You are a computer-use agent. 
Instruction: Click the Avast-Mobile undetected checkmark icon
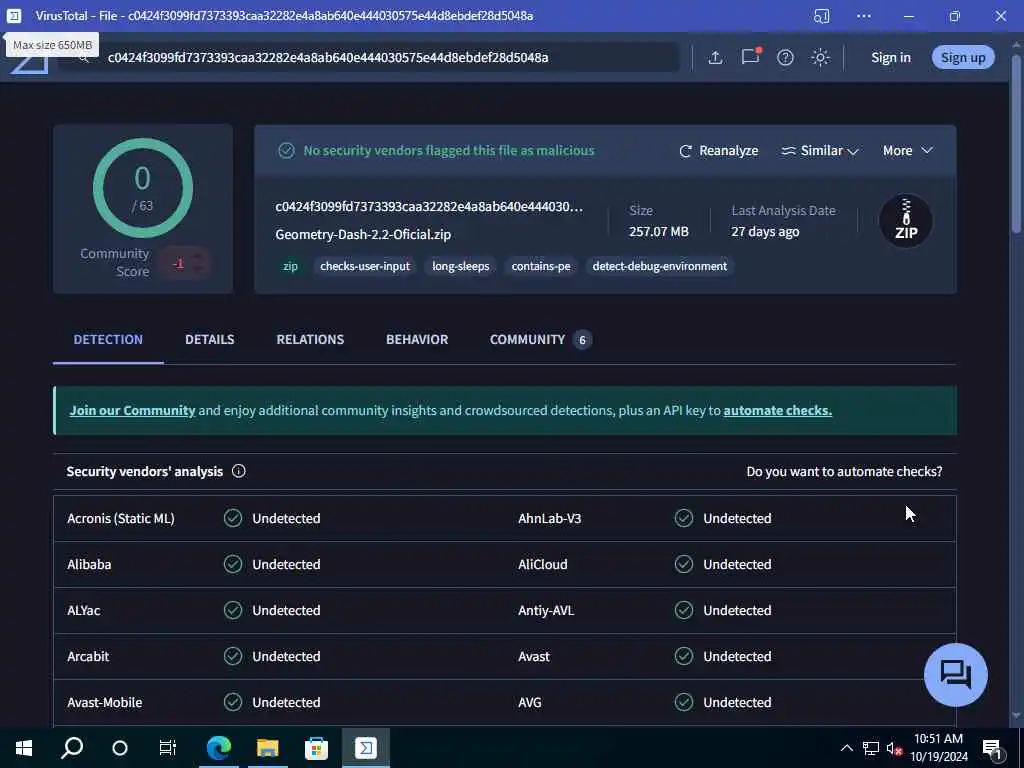[233, 703]
